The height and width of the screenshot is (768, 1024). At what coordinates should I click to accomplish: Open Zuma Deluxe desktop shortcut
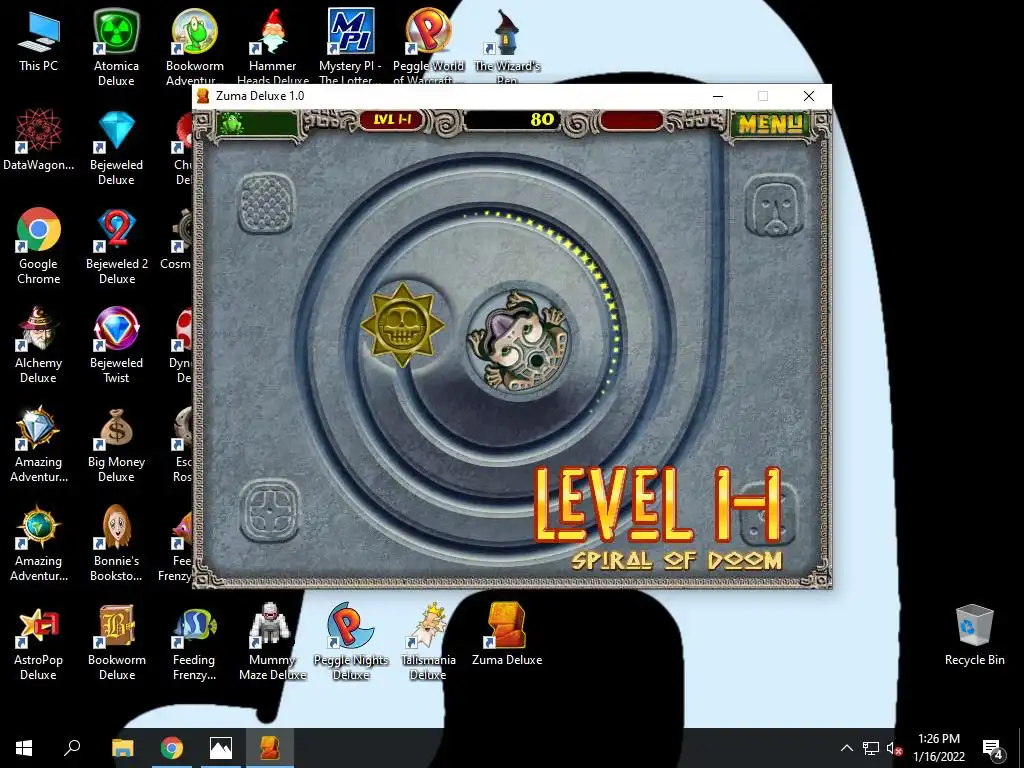(507, 635)
